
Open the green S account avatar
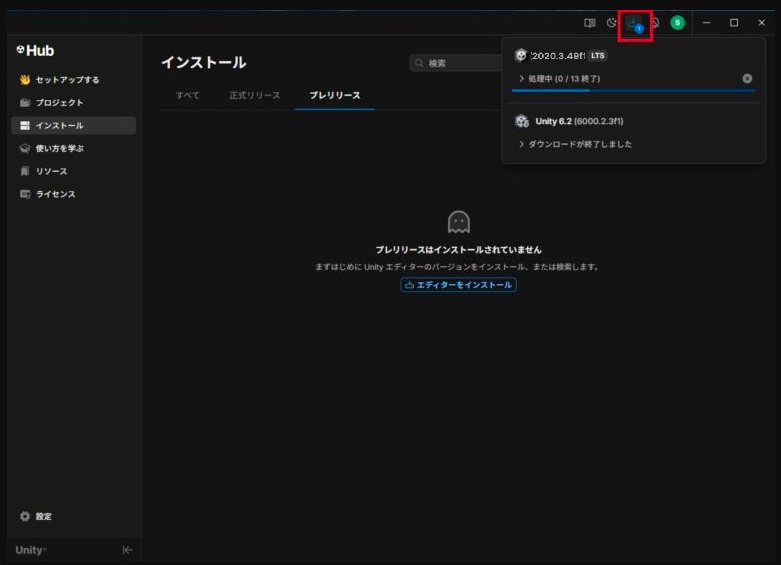tap(677, 23)
